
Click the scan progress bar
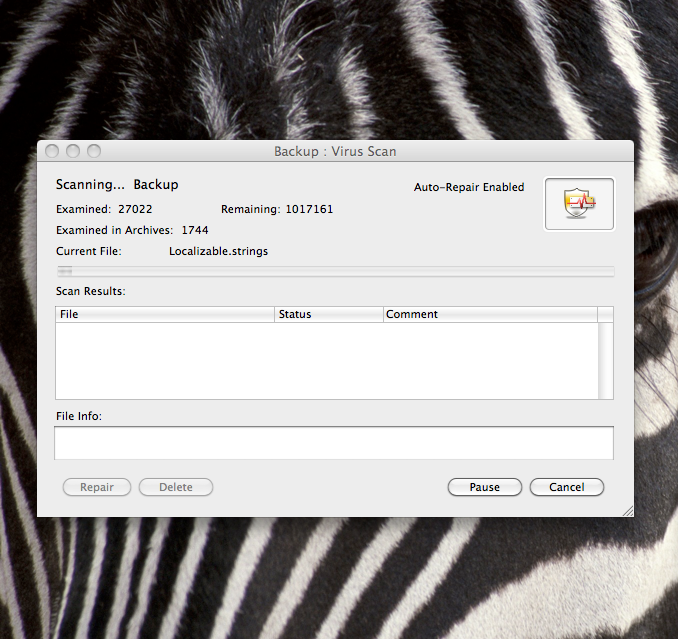click(x=336, y=272)
